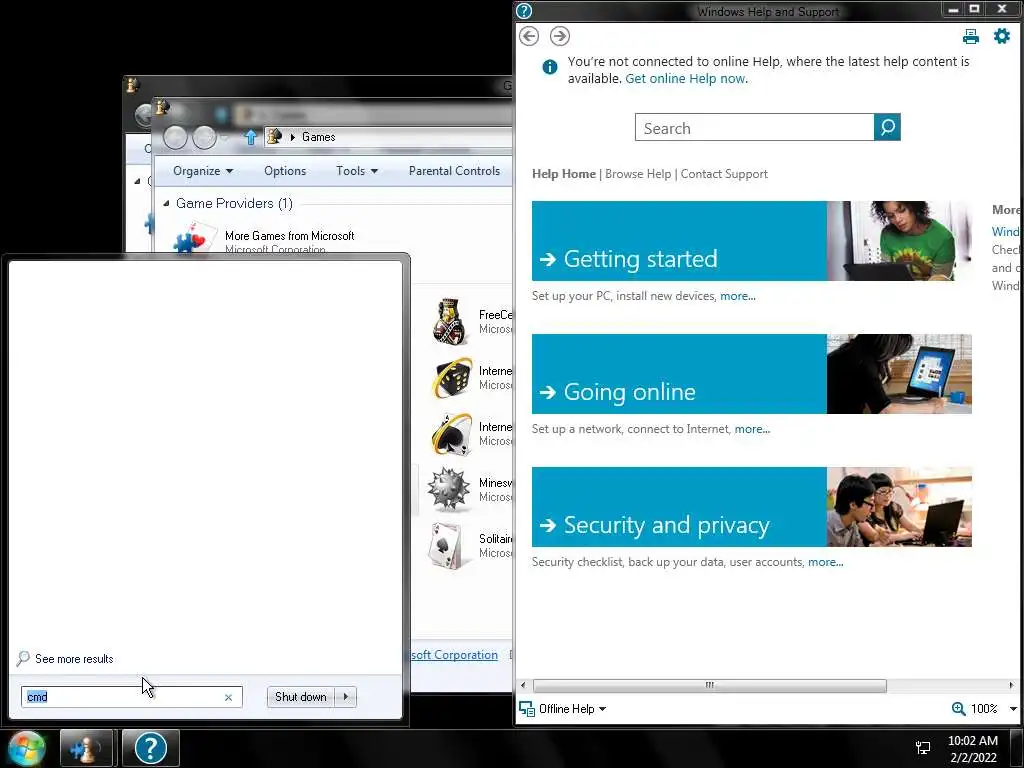The height and width of the screenshot is (768, 1024).
Task: Click into the Help Search field
Action: pyautogui.click(x=754, y=127)
